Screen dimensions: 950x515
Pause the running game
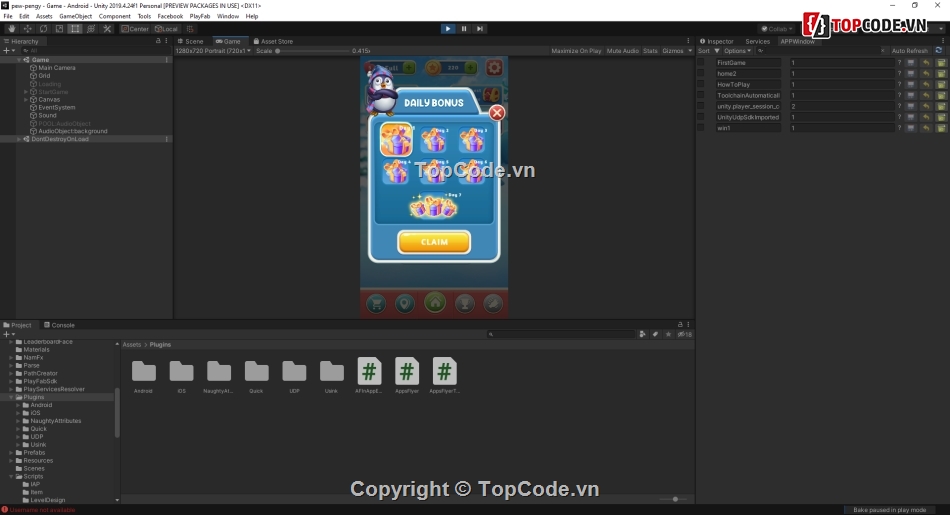(x=464, y=28)
